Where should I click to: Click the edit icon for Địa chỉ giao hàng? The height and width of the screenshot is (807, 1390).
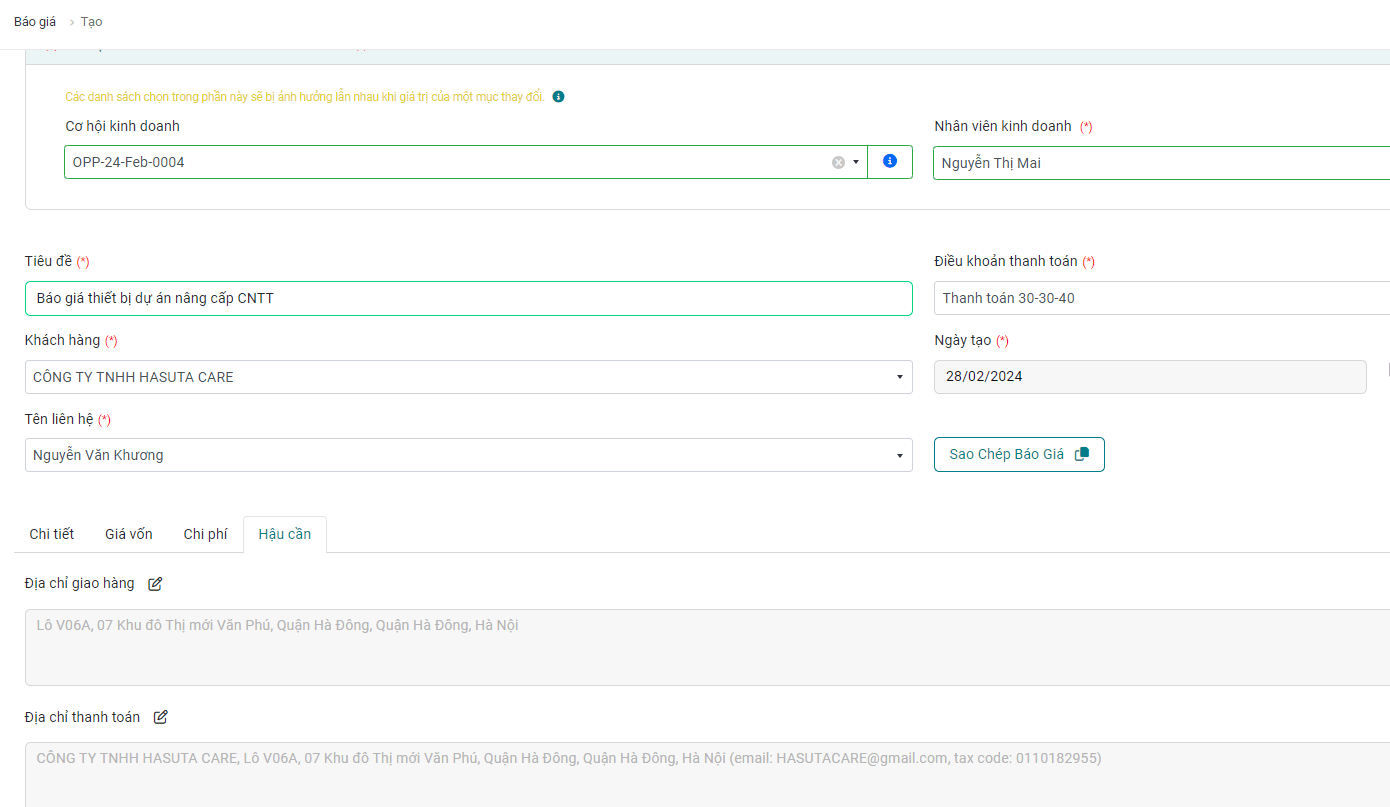click(155, 584)
